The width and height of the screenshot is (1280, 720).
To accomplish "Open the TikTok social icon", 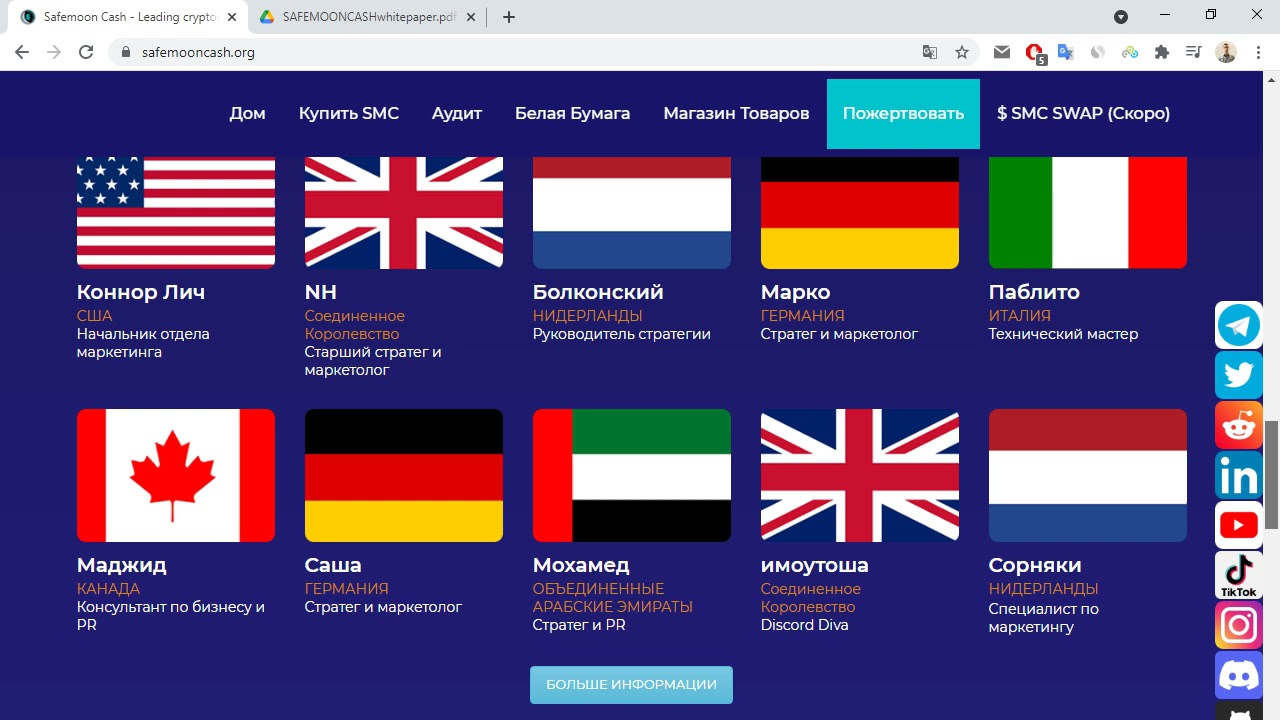I will click(1239, 575).
